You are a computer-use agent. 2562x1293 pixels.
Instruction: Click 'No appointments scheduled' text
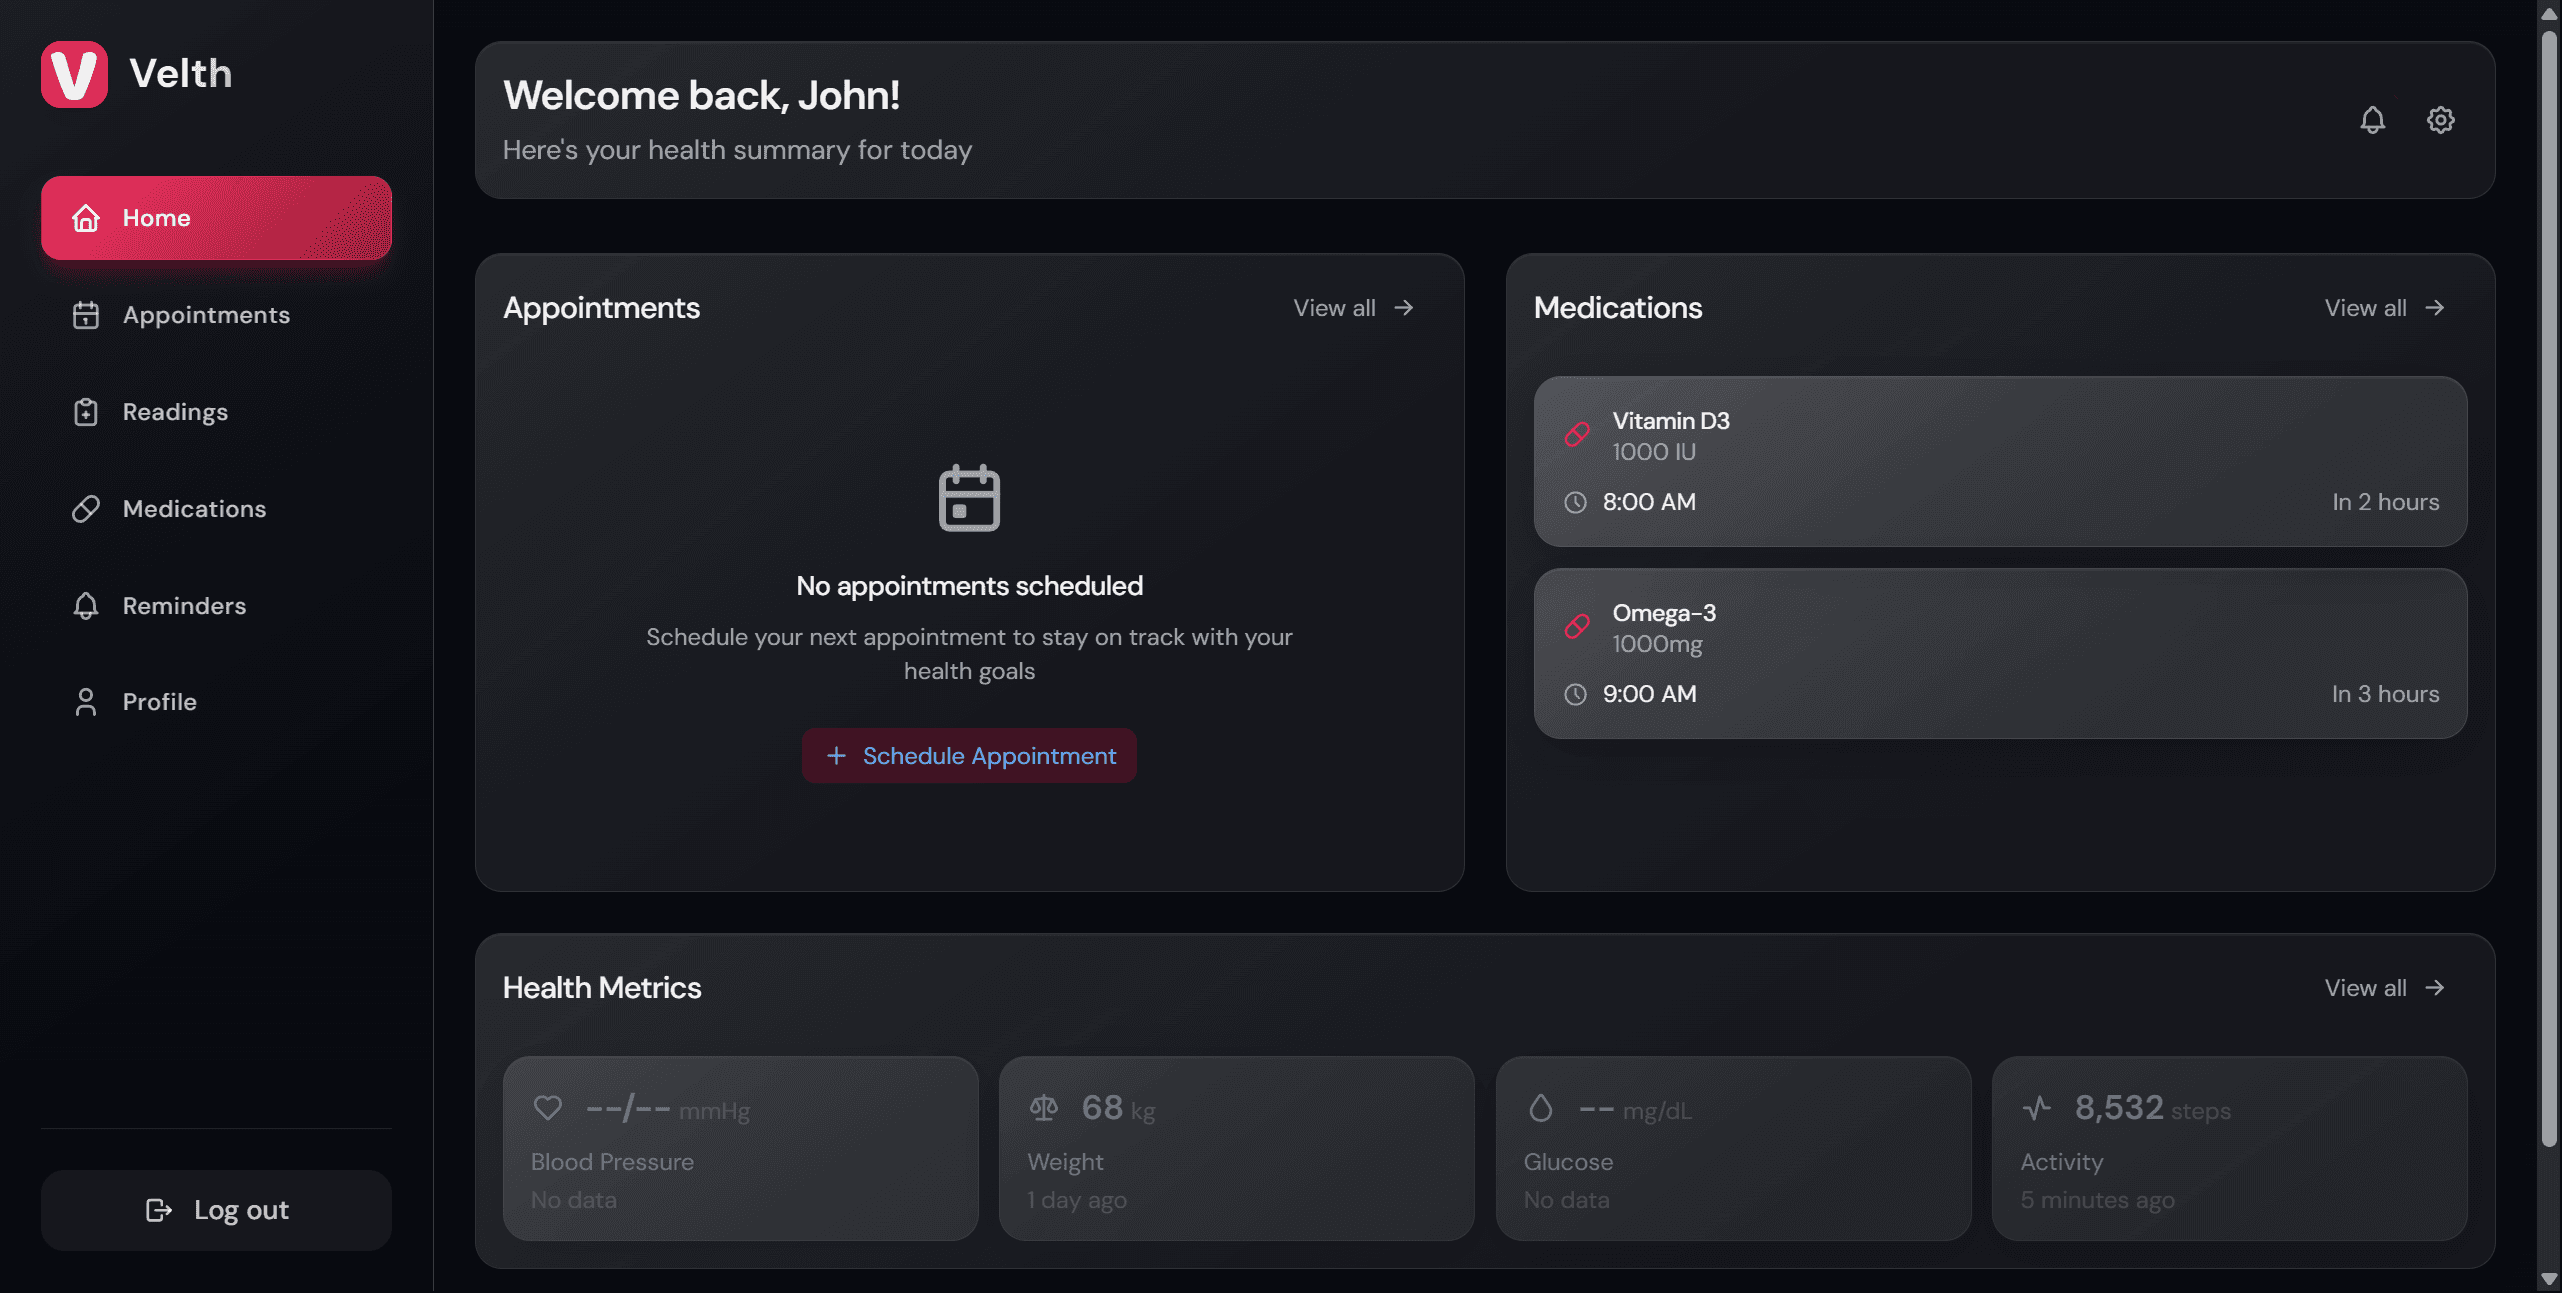pyautogui.click(x=969, y=586)
